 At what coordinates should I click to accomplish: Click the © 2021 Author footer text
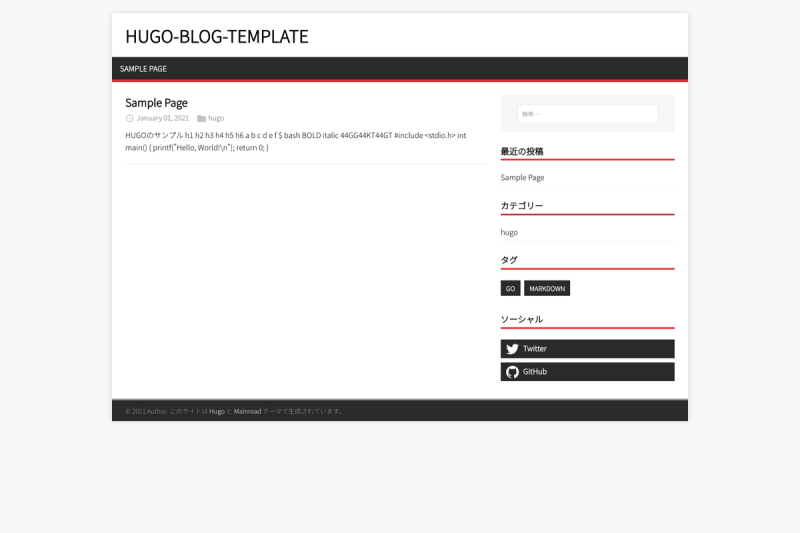[x=146, y=411]
